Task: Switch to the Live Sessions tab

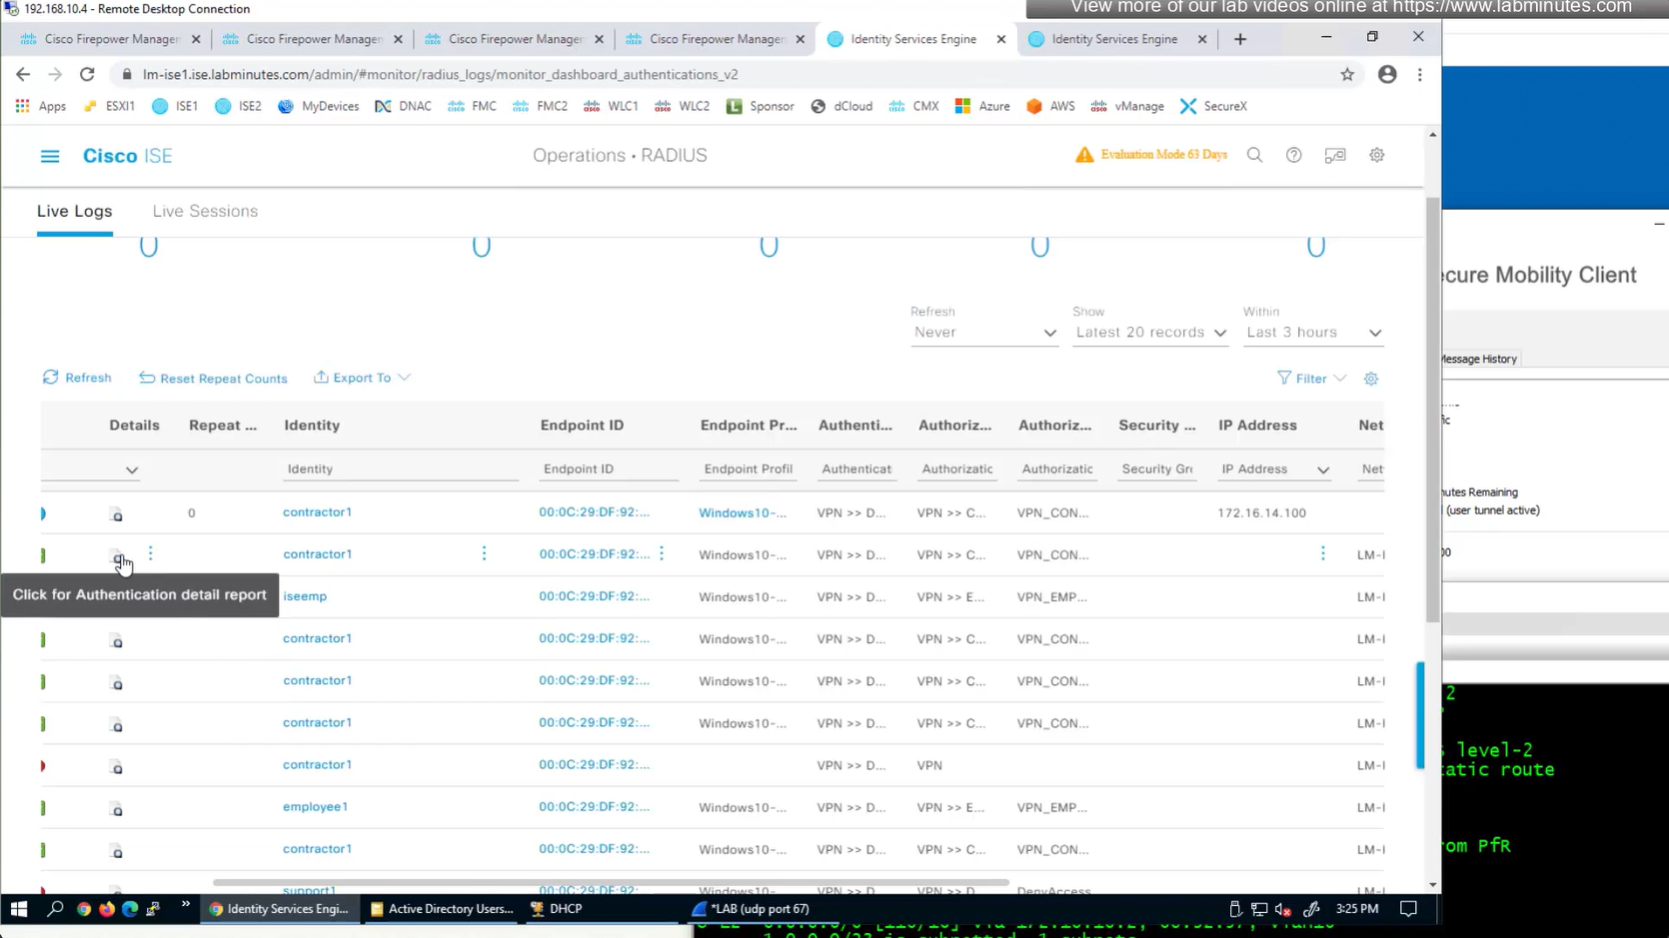Action: (205, 211)
